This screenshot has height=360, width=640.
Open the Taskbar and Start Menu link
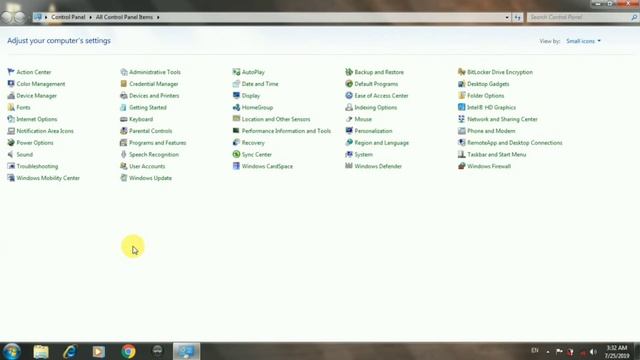click(x=496, y=155)
